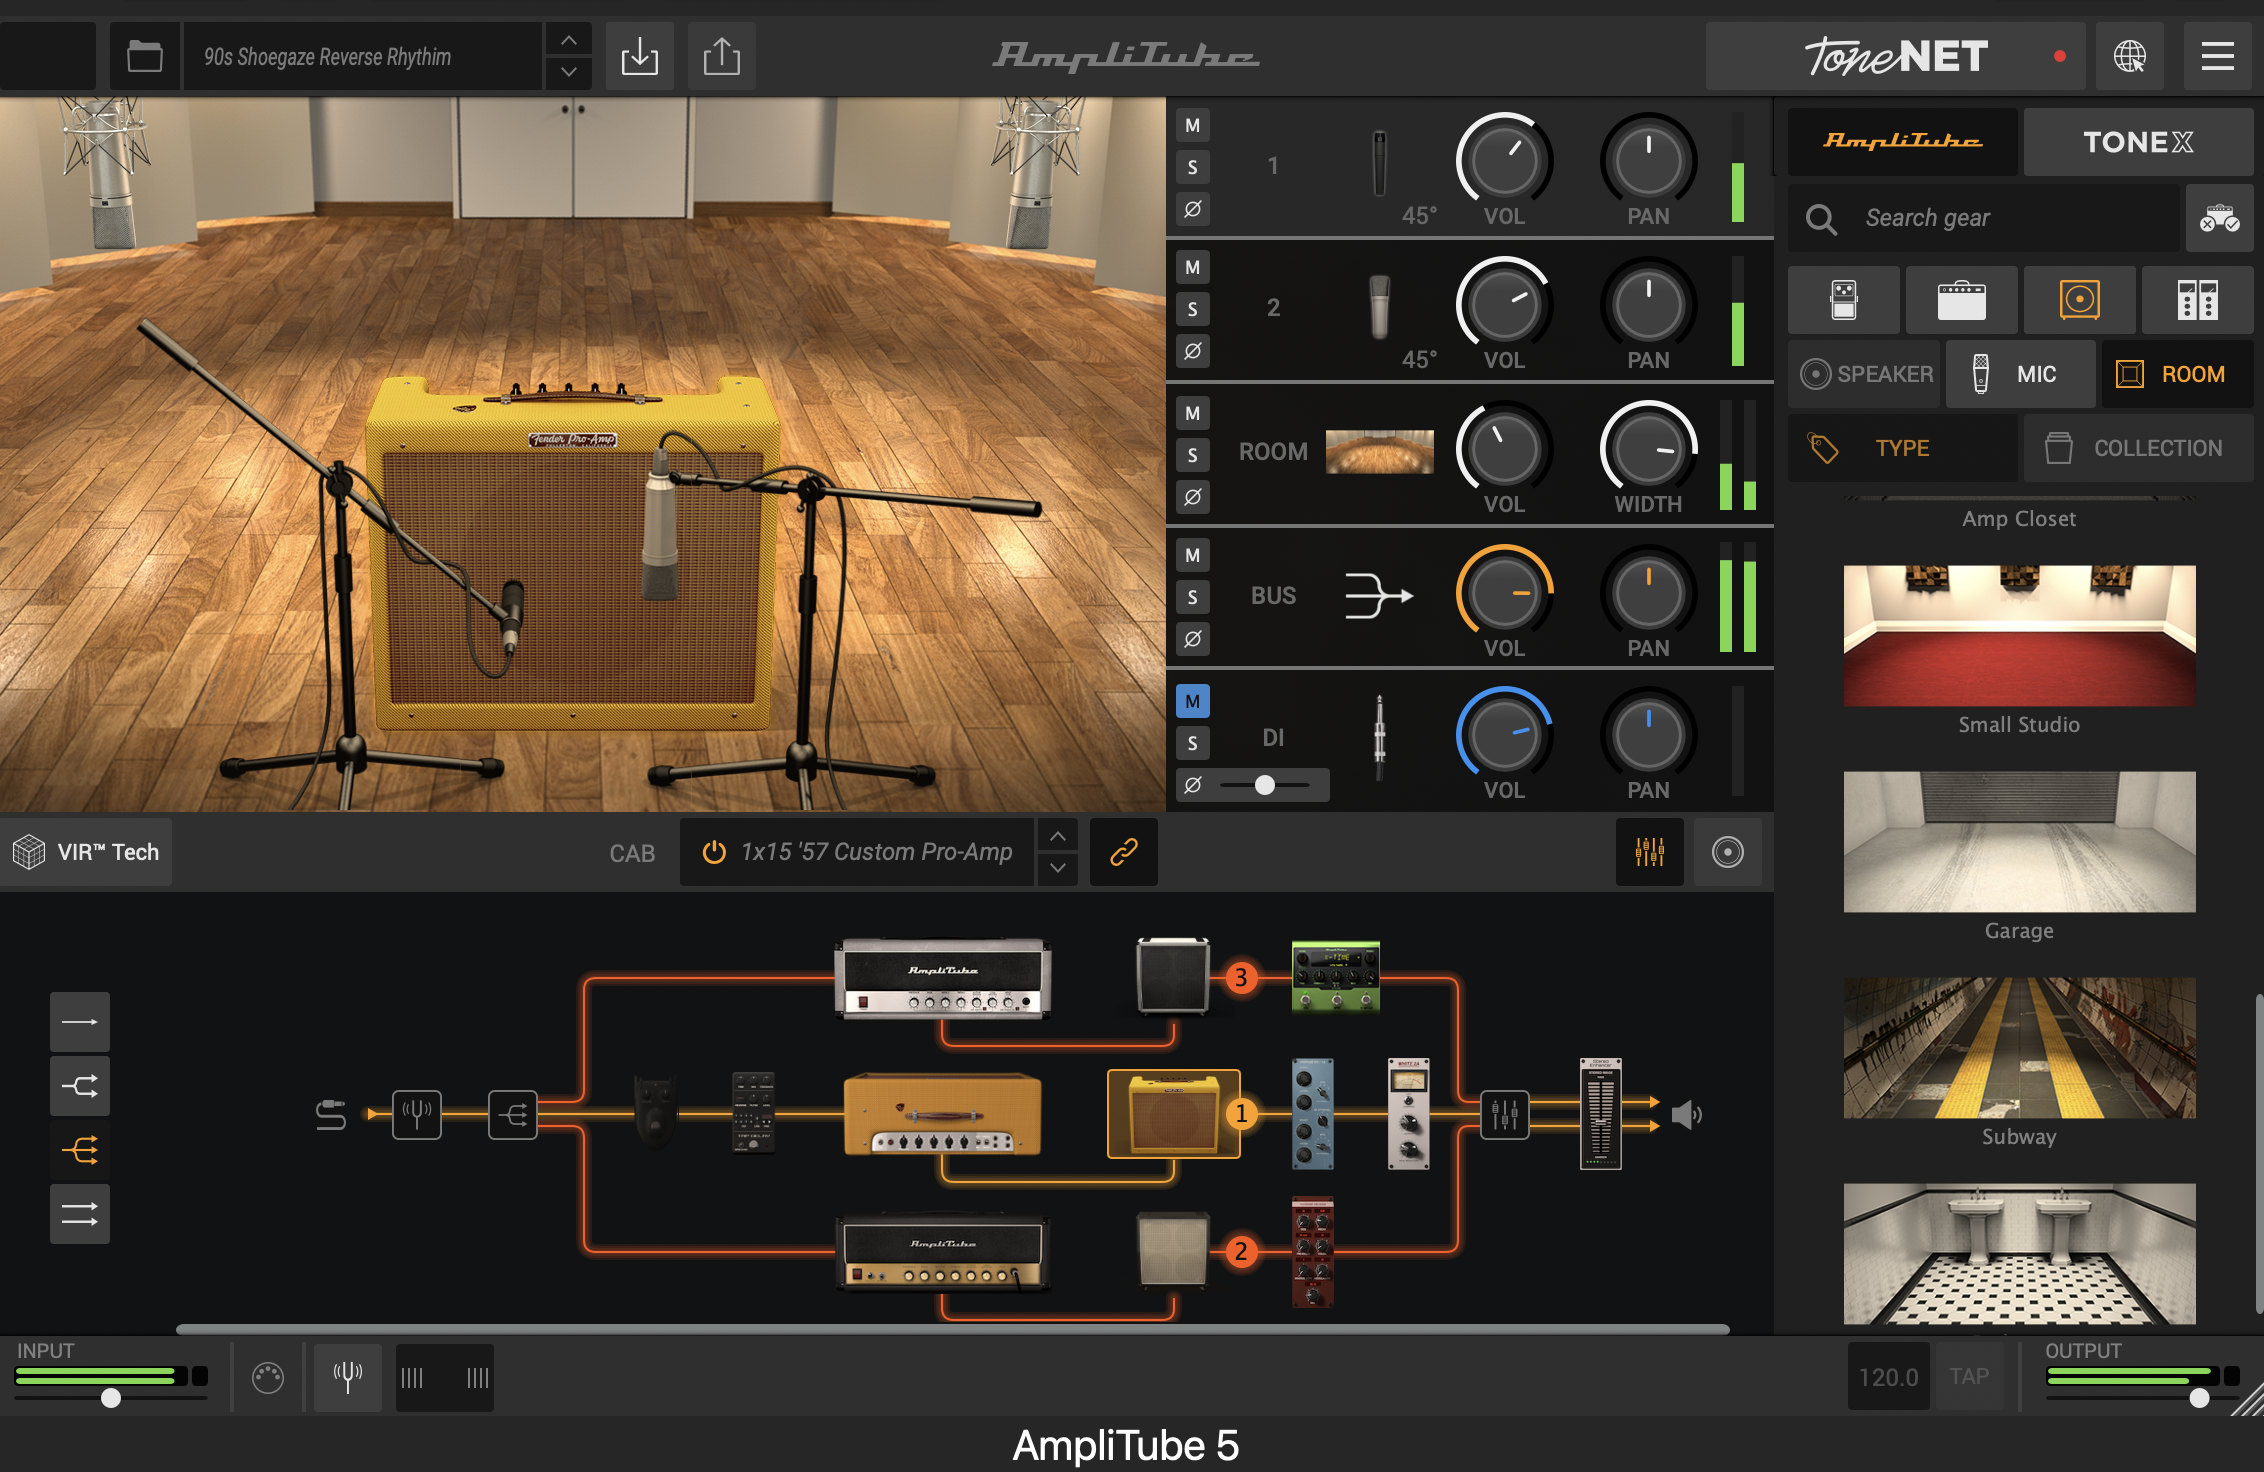The image size is (2264, 1472).
Task: Open the cab mixer faders panel
Action: coord(1648,852)
